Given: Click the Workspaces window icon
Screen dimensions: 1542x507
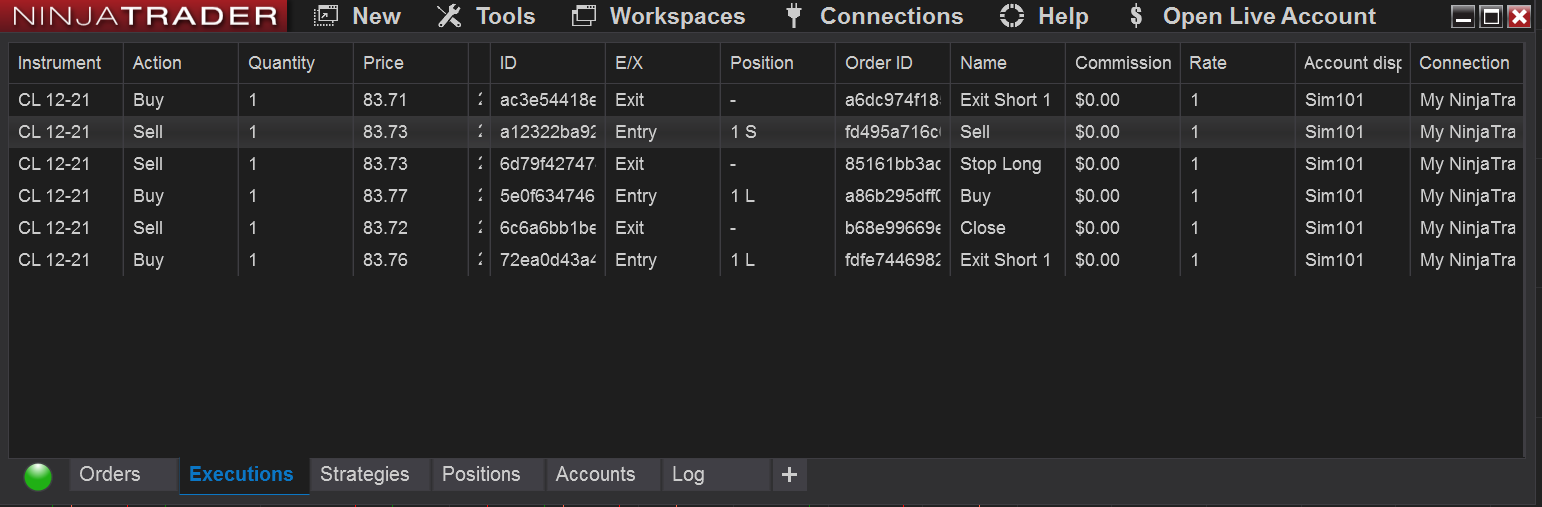Looking at the screenshot, I should (583, 16).
